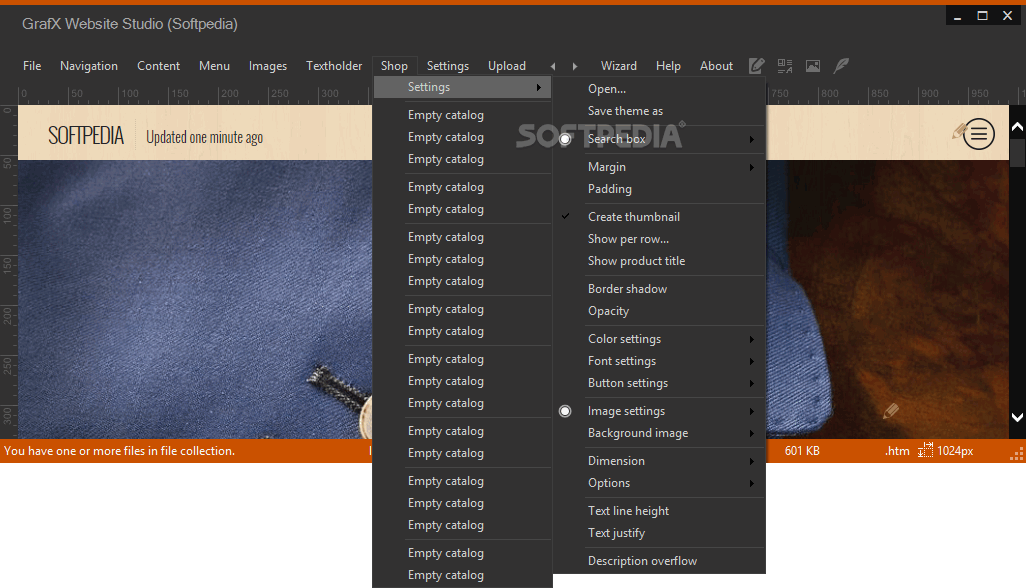
Task: Click the pencil icon beside hamburger button
Action: click(959, 131)
